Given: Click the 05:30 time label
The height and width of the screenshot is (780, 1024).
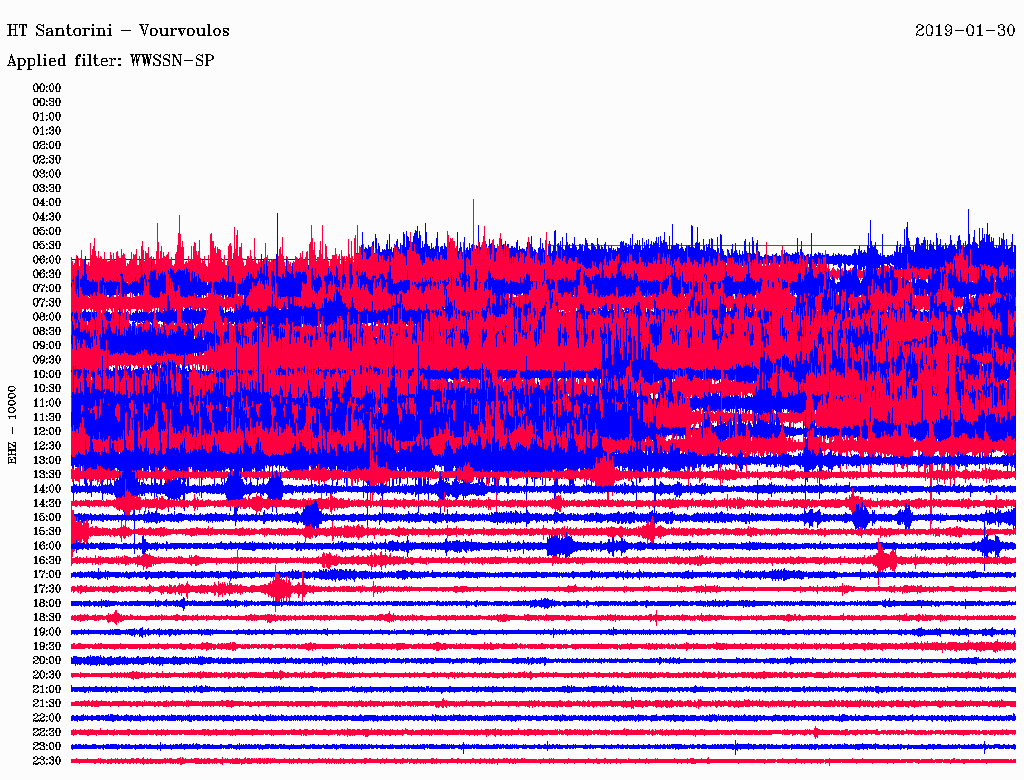Looking at the screenshot, I should tap(47, 246).
